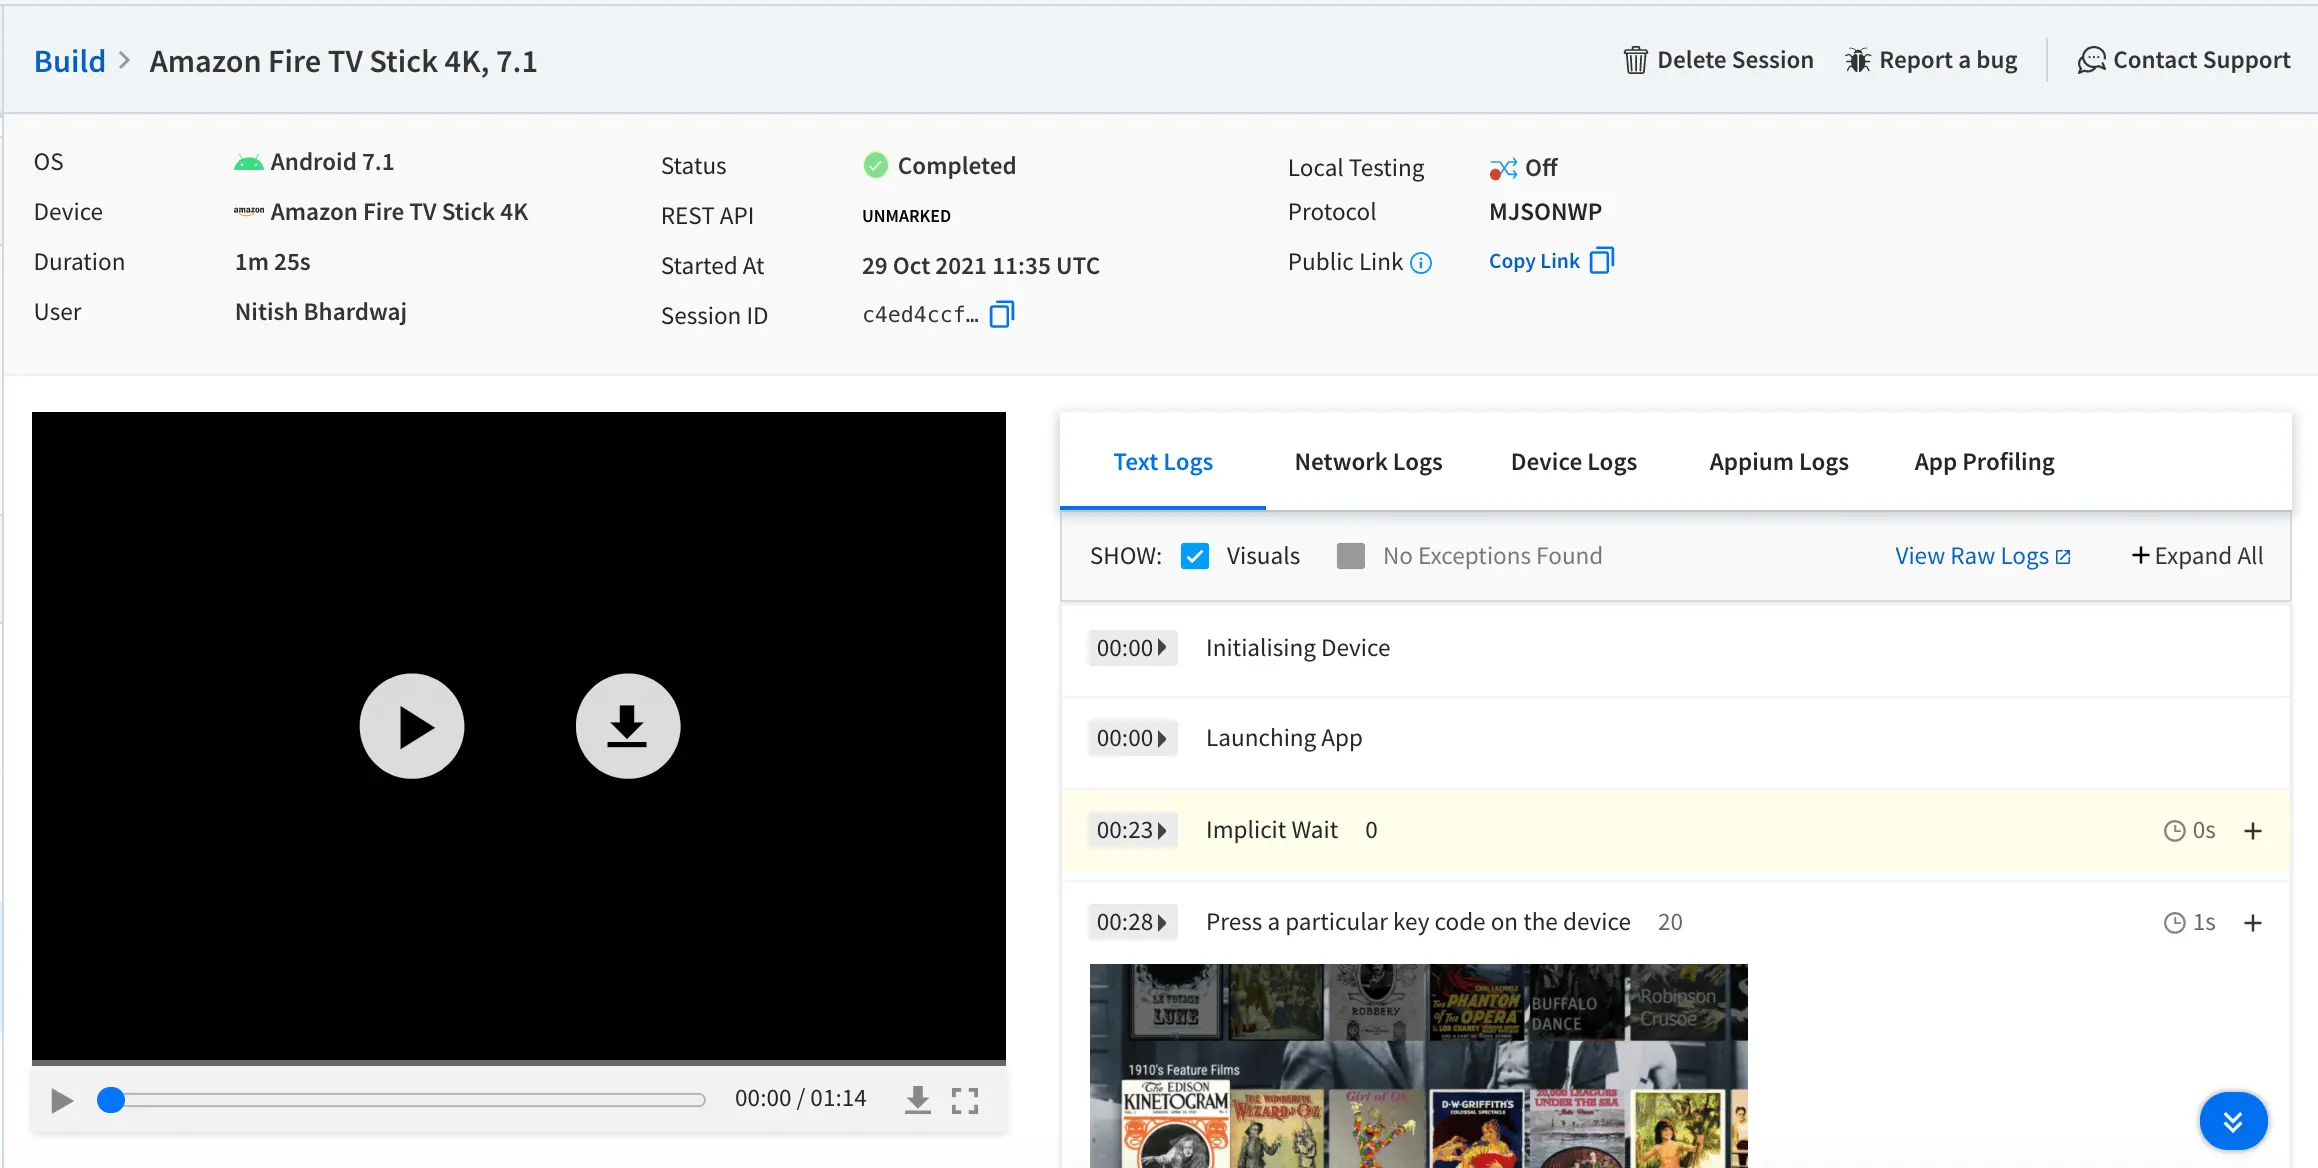The height and width of the screenshot is (1168, 2318).
Task: Play the session video recording
Action: (x=411, y=726)
